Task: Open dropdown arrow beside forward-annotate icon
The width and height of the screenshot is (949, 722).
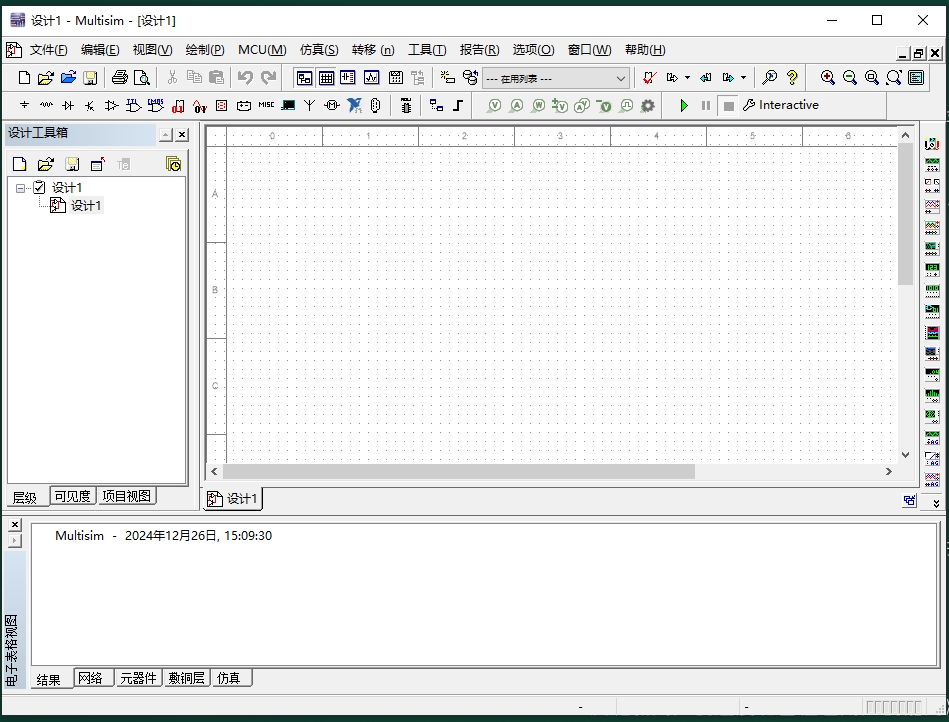Action: (x=744, y=77)
